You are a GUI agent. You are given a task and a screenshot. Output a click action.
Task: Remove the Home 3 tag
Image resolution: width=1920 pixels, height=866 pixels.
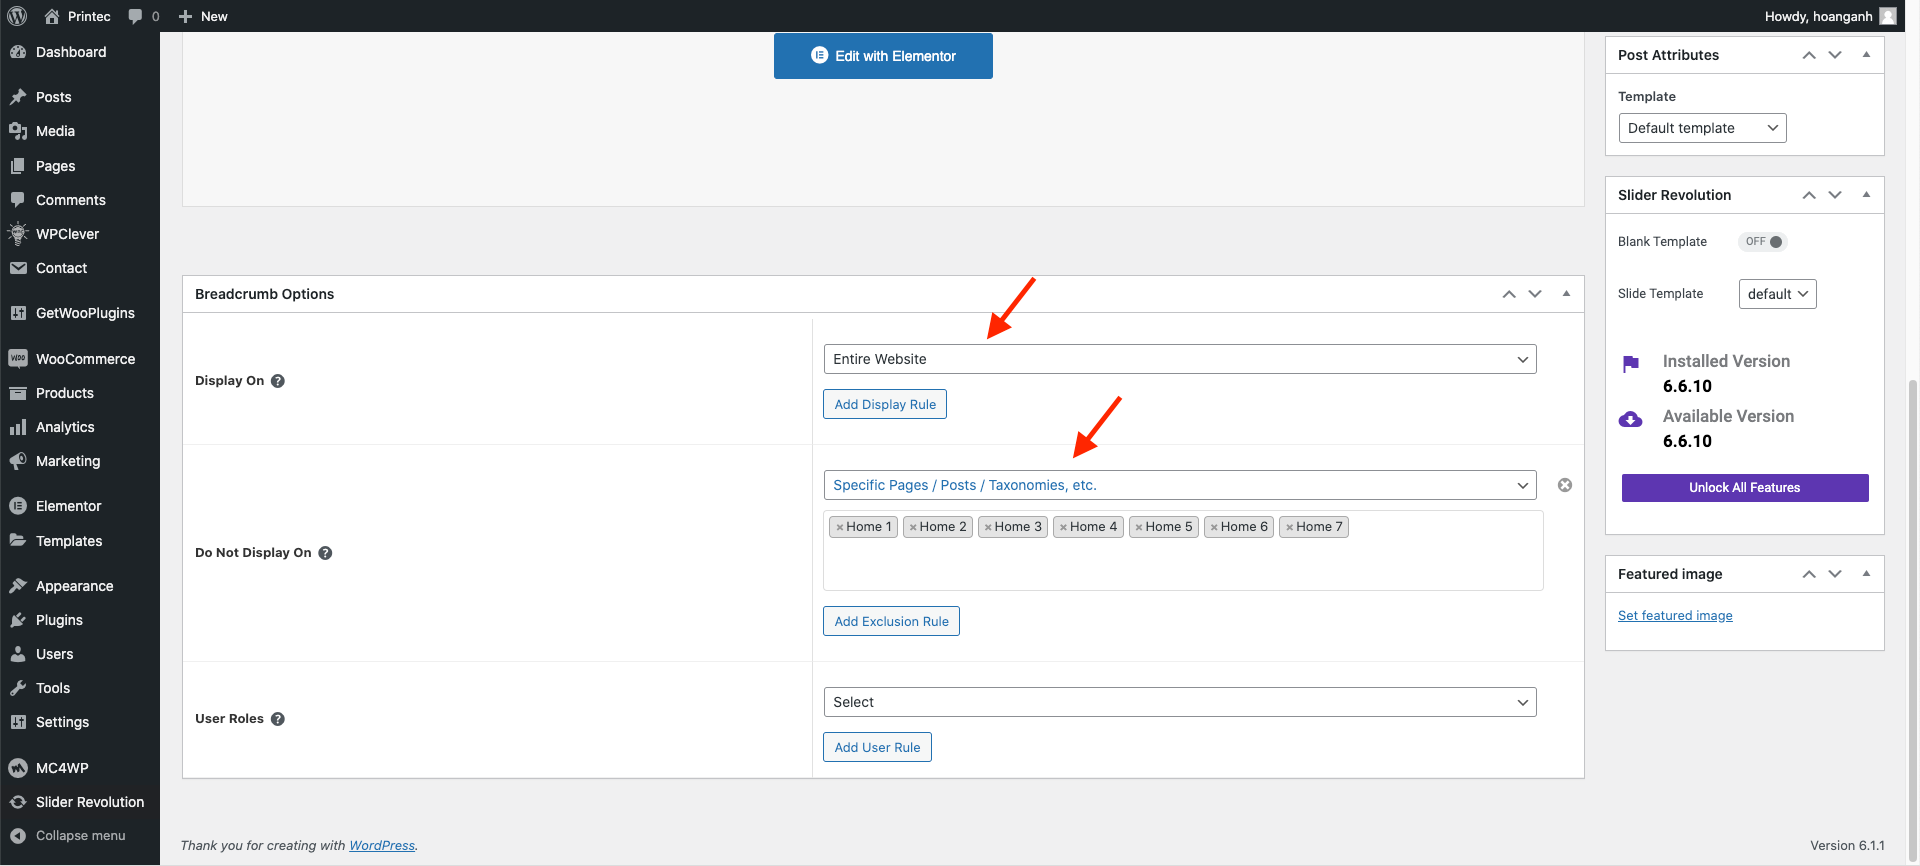point(988,527)
